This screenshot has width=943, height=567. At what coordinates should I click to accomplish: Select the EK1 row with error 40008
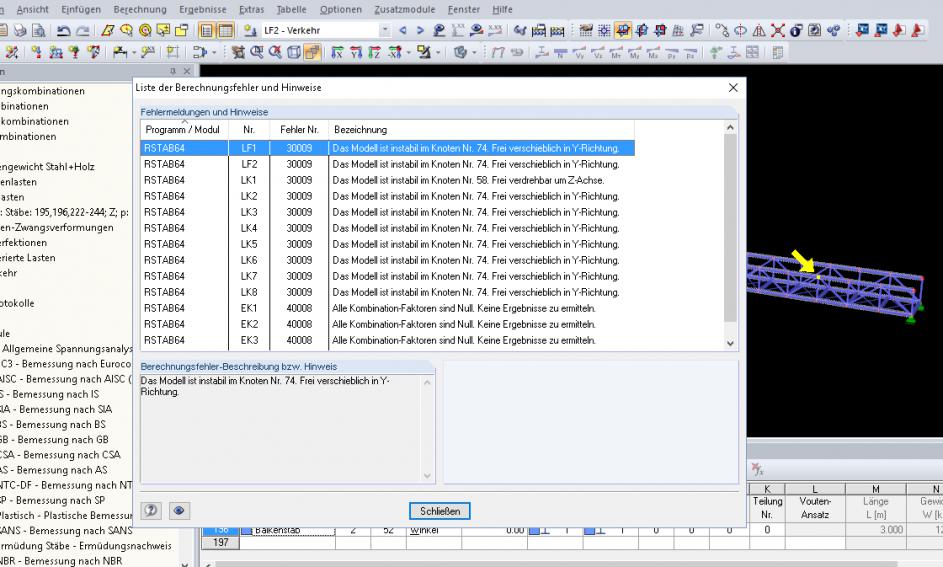(x=387, y=308)
